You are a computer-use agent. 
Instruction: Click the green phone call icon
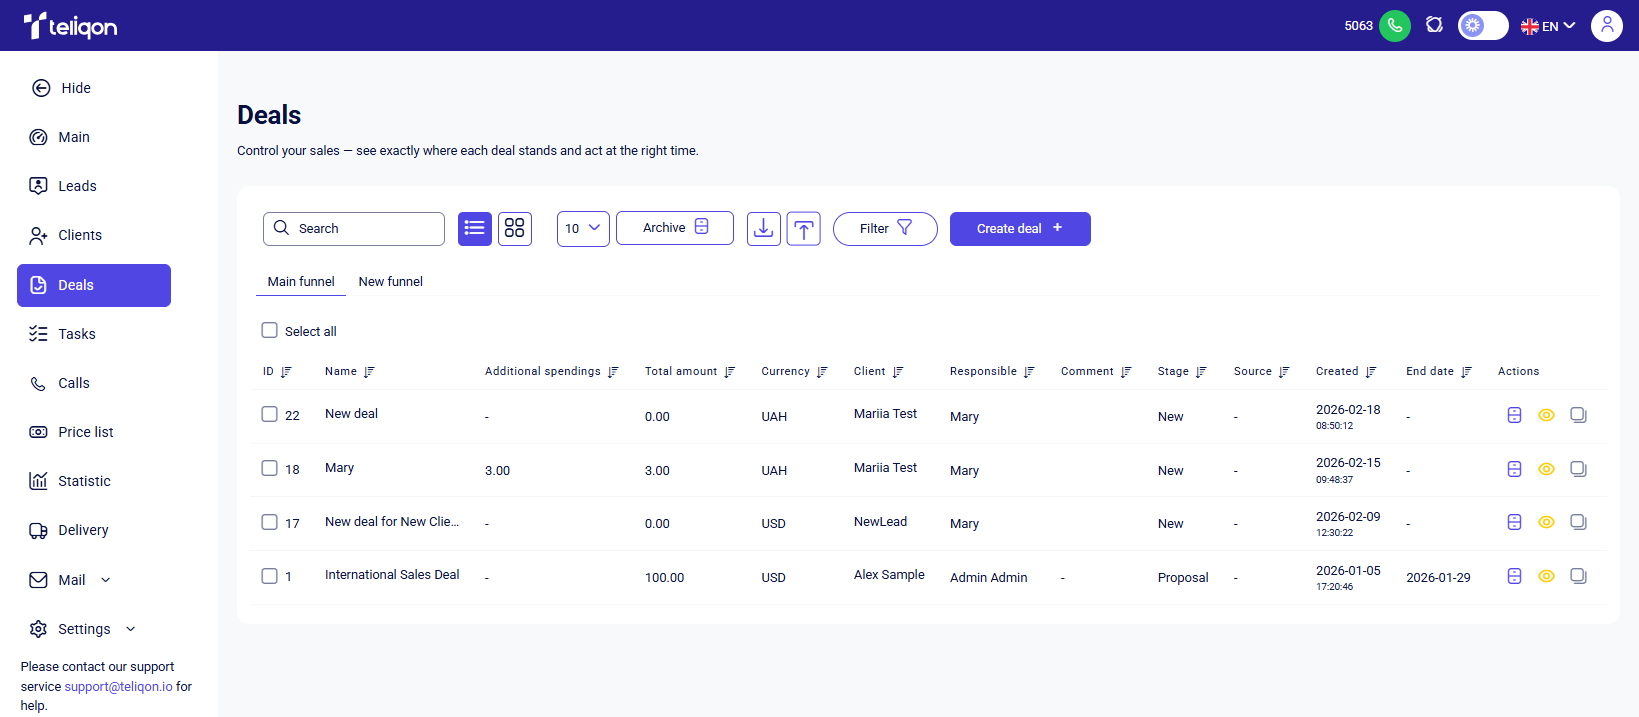point(1394,26)
